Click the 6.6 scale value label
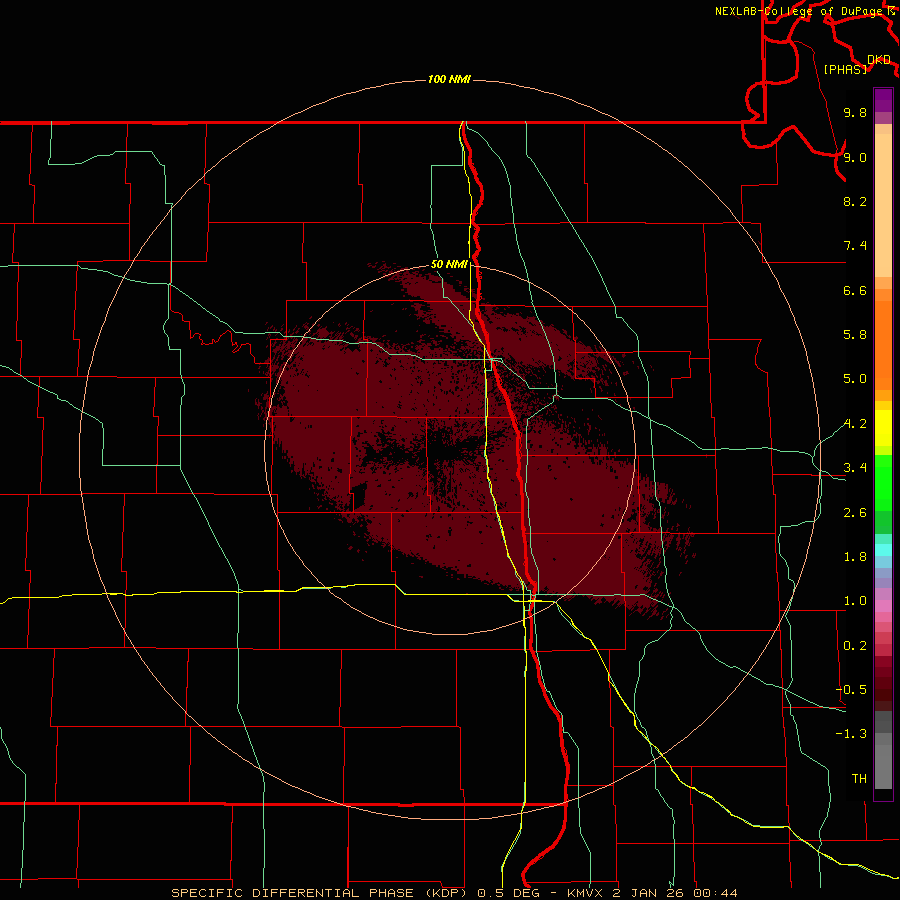The width and height of the screenshot is (900, 900). coord(855,290)
